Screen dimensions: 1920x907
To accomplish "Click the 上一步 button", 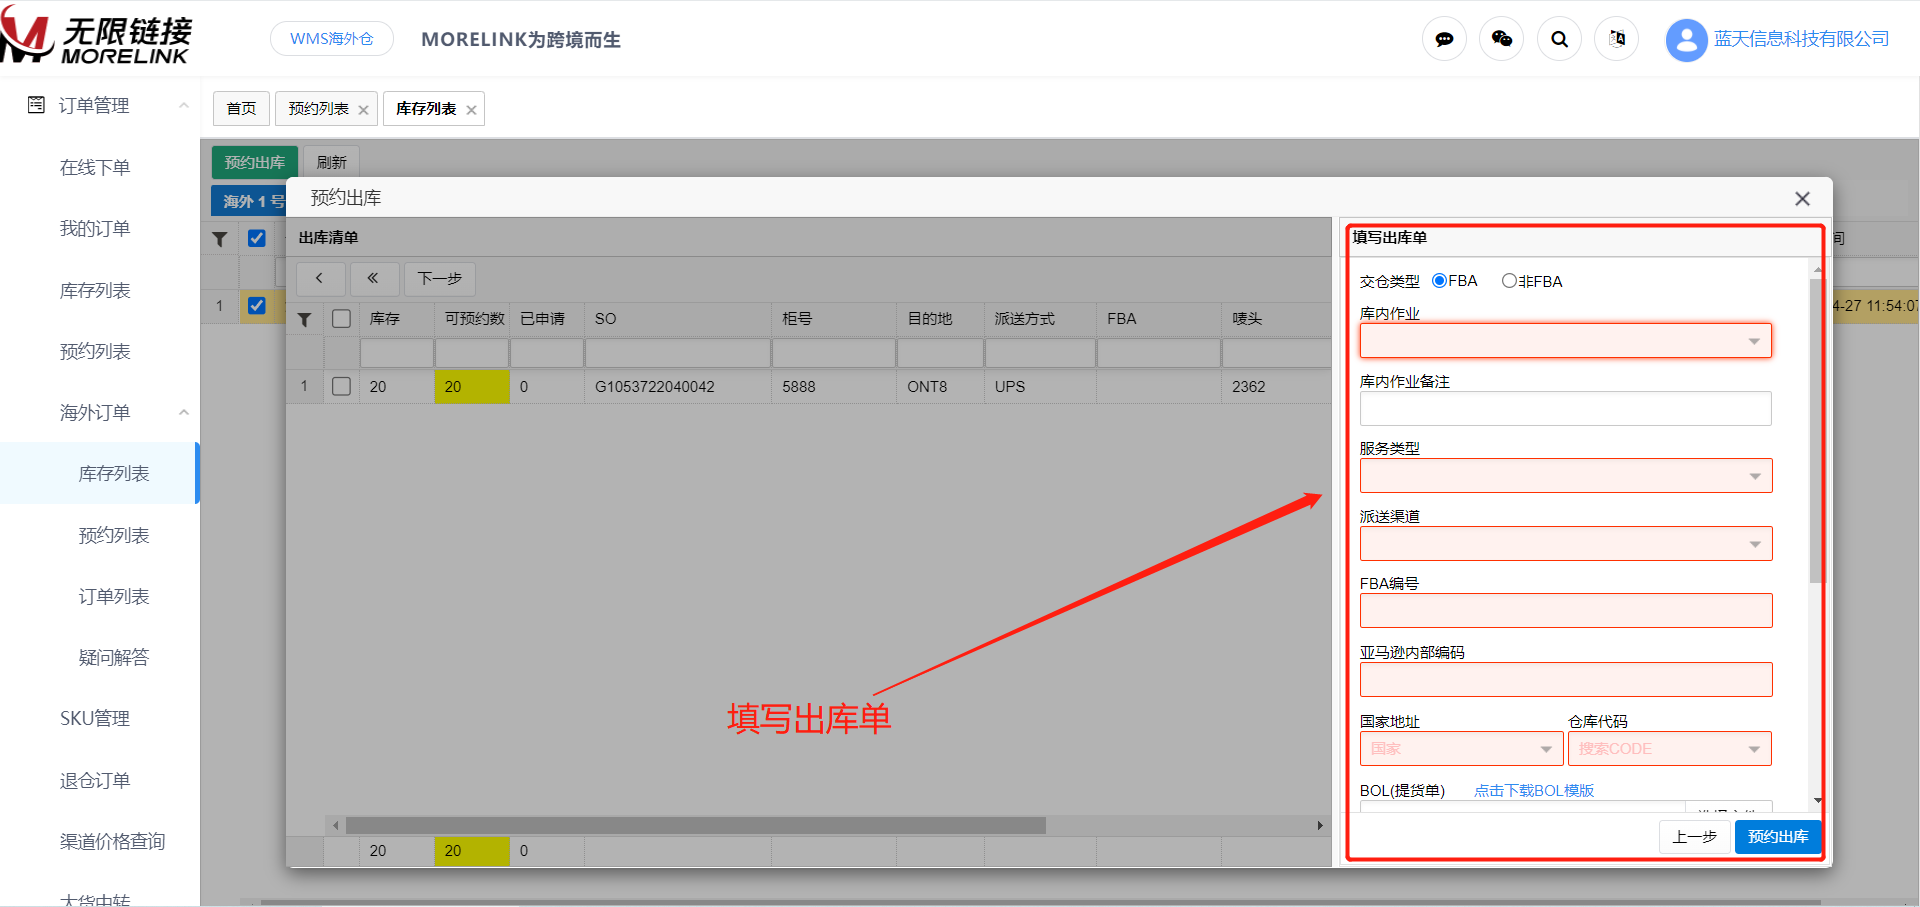I will [1695, 837].
